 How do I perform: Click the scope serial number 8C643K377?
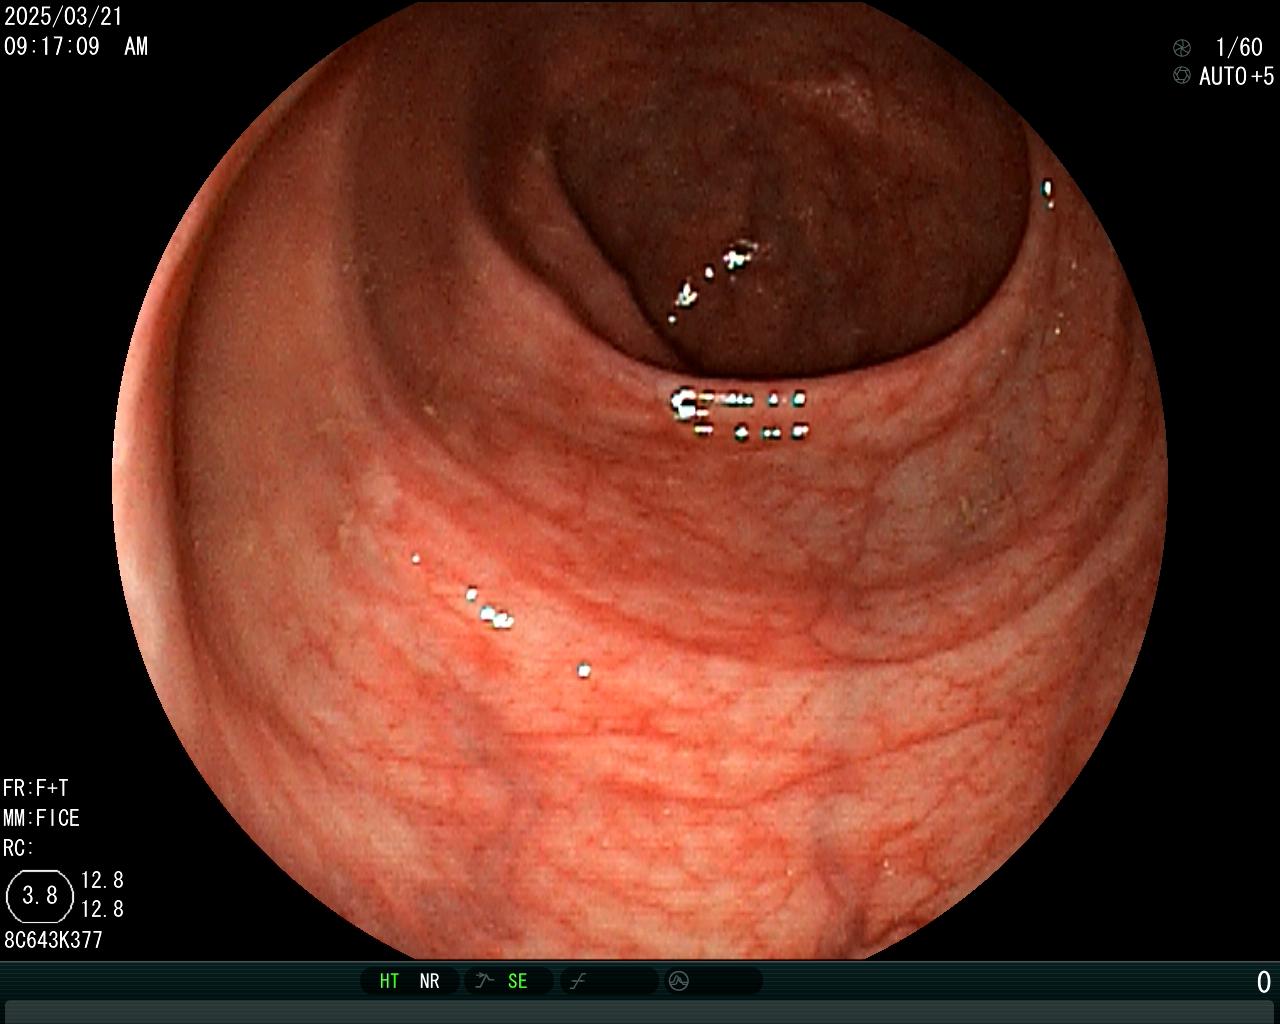click(x=53, y=940)
